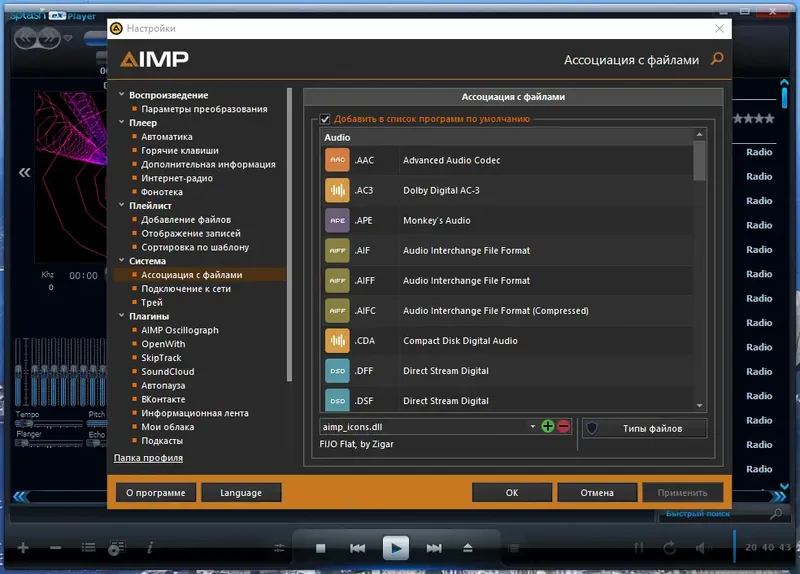800x574 pixels.
Task: Select Подключение к сети in settings tree
Action: pos(186,288)
